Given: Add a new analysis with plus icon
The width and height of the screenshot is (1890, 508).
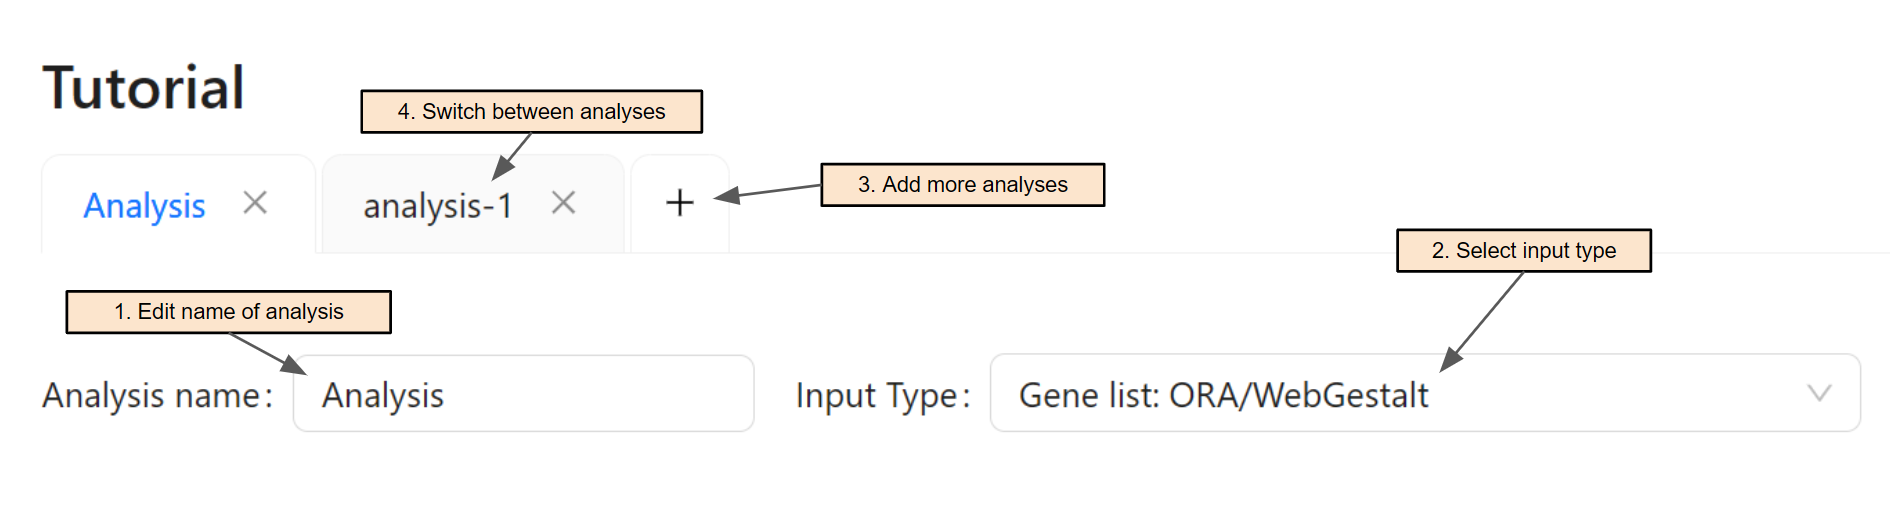Looking at the screenshot, I should tap(680, 203).
